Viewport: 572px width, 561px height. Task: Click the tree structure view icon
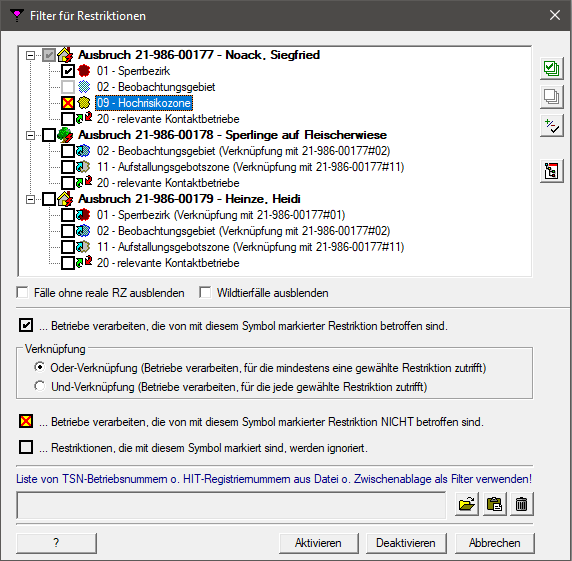[551, 171]
